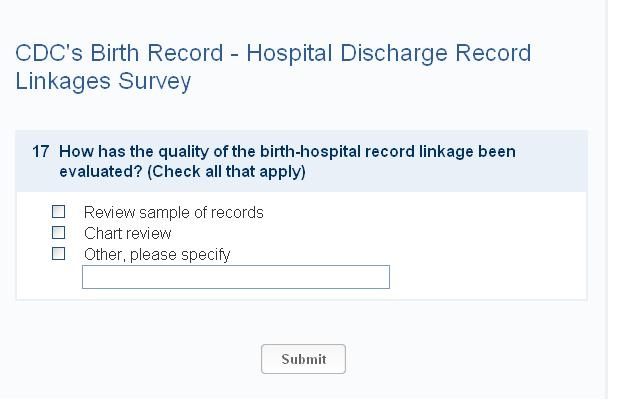Click the word 'evaluated?' in the question
This screenshot has width=640, height=400.
pyautogui.click(x=100, y=172)
